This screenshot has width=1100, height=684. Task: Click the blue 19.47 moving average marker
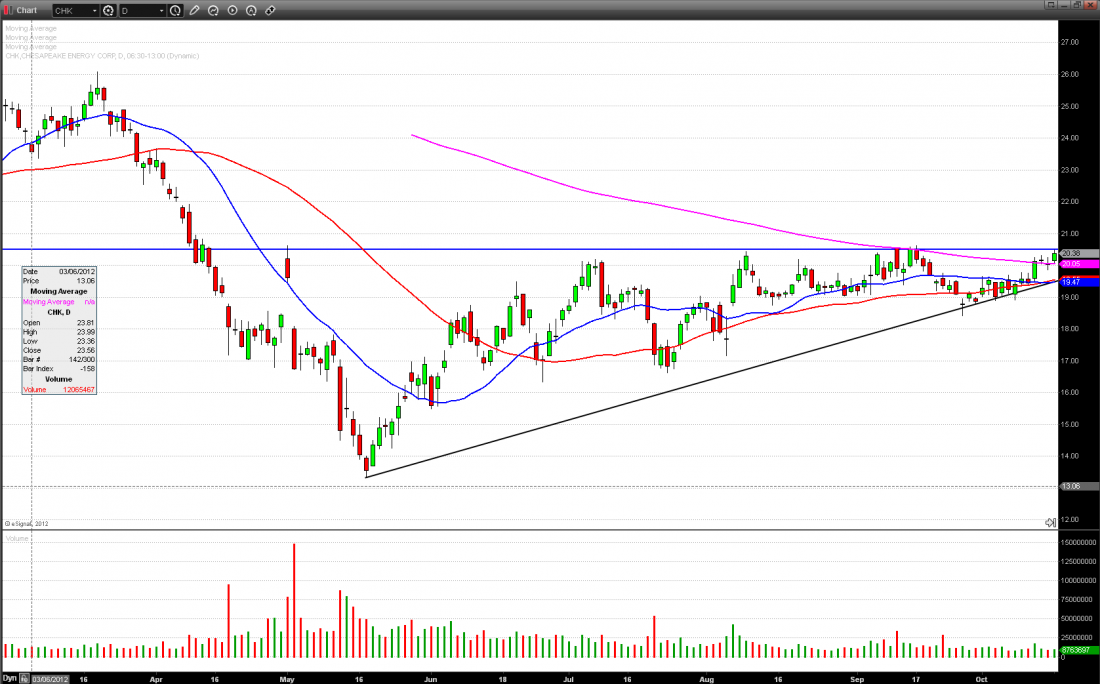(1070, 283)
